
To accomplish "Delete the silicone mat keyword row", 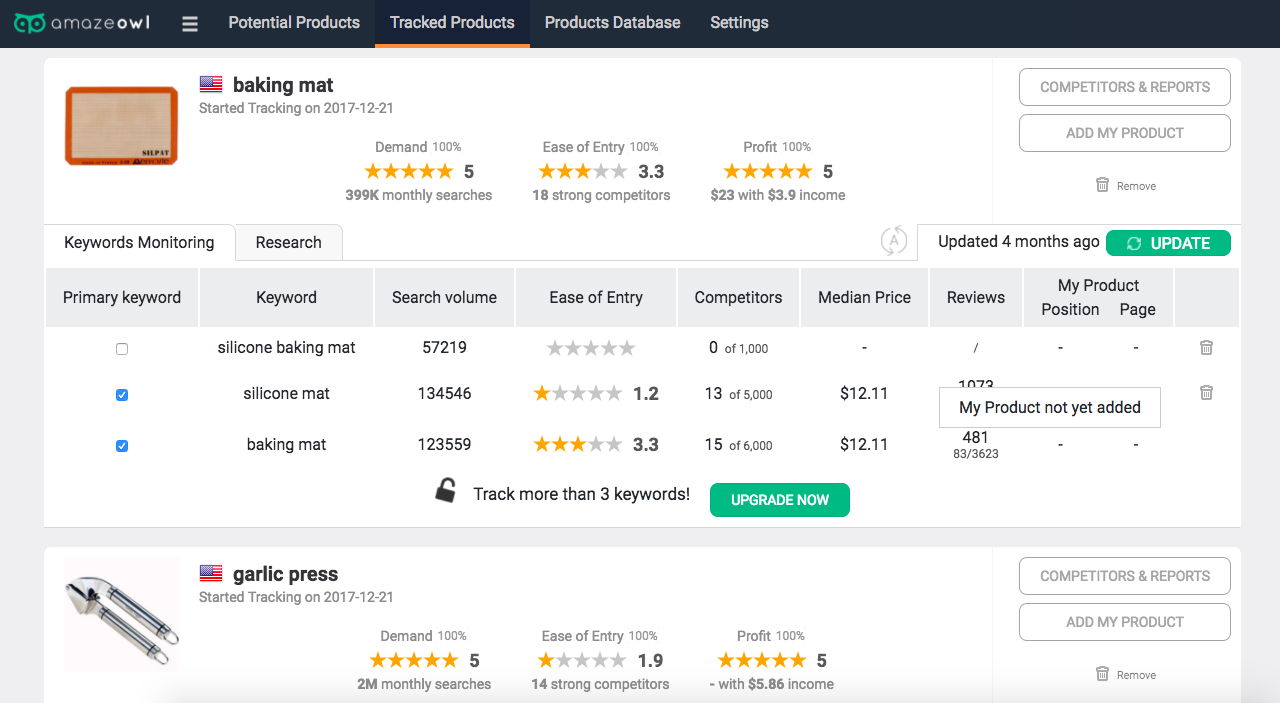I will tap(1206, 393).
